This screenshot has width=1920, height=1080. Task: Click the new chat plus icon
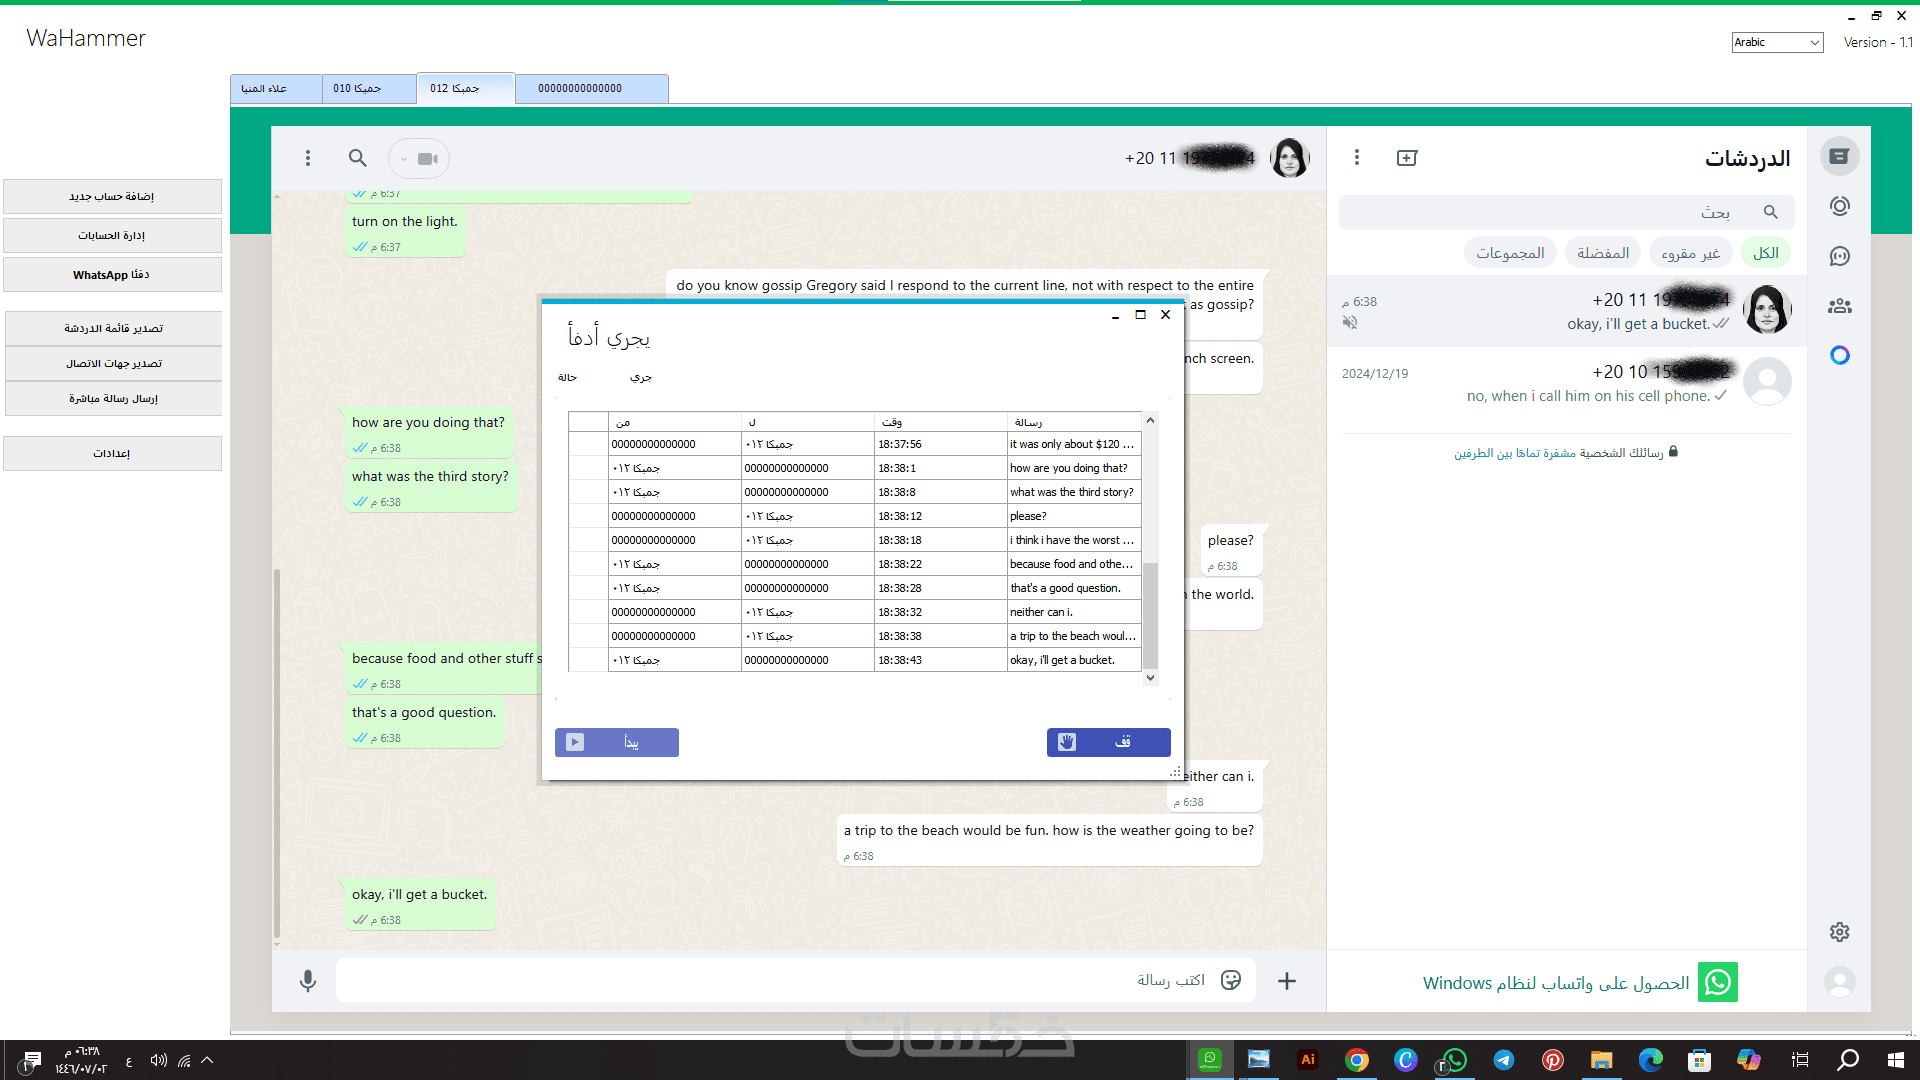point(1407,158)
